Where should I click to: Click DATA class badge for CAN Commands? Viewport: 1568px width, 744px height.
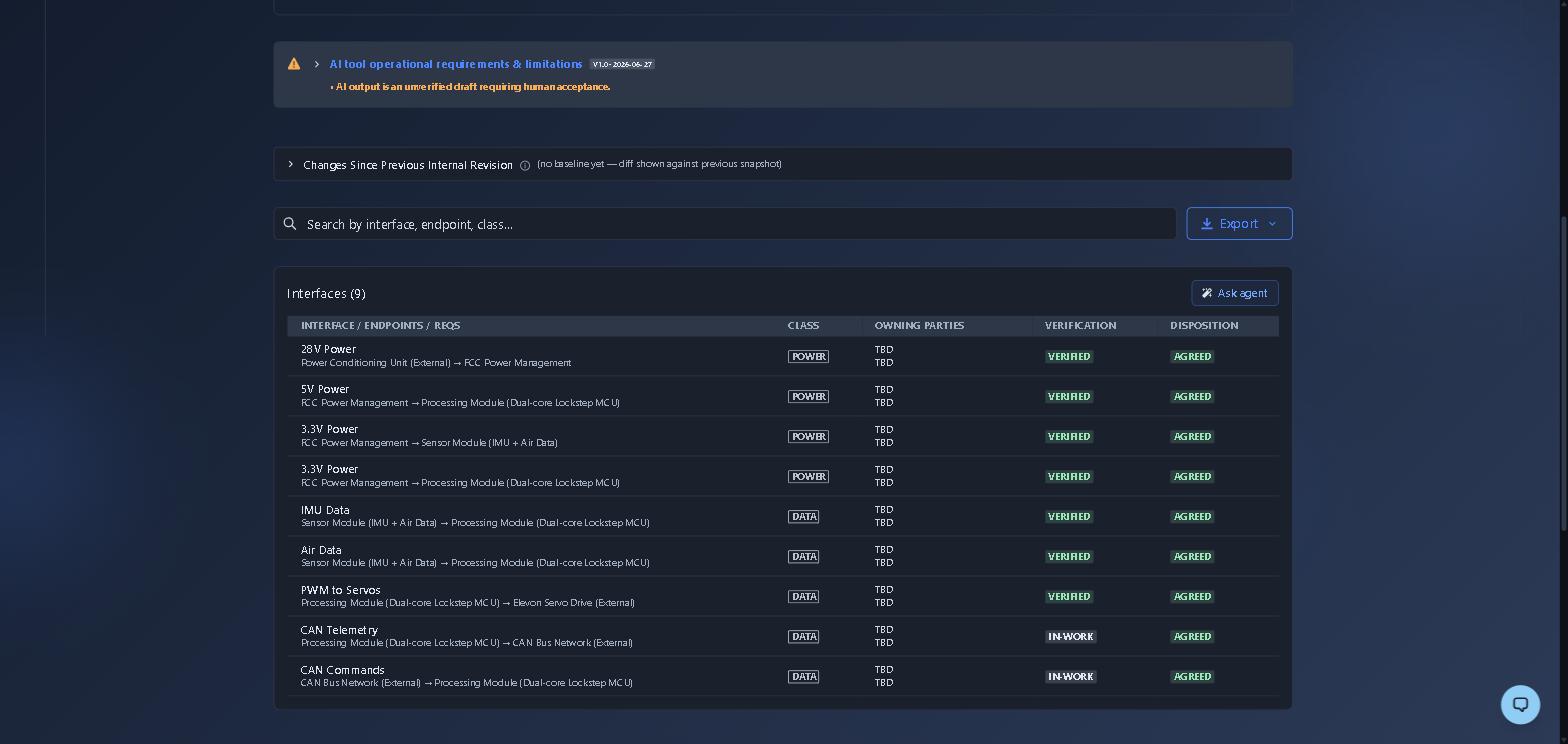tap(803, 677)
